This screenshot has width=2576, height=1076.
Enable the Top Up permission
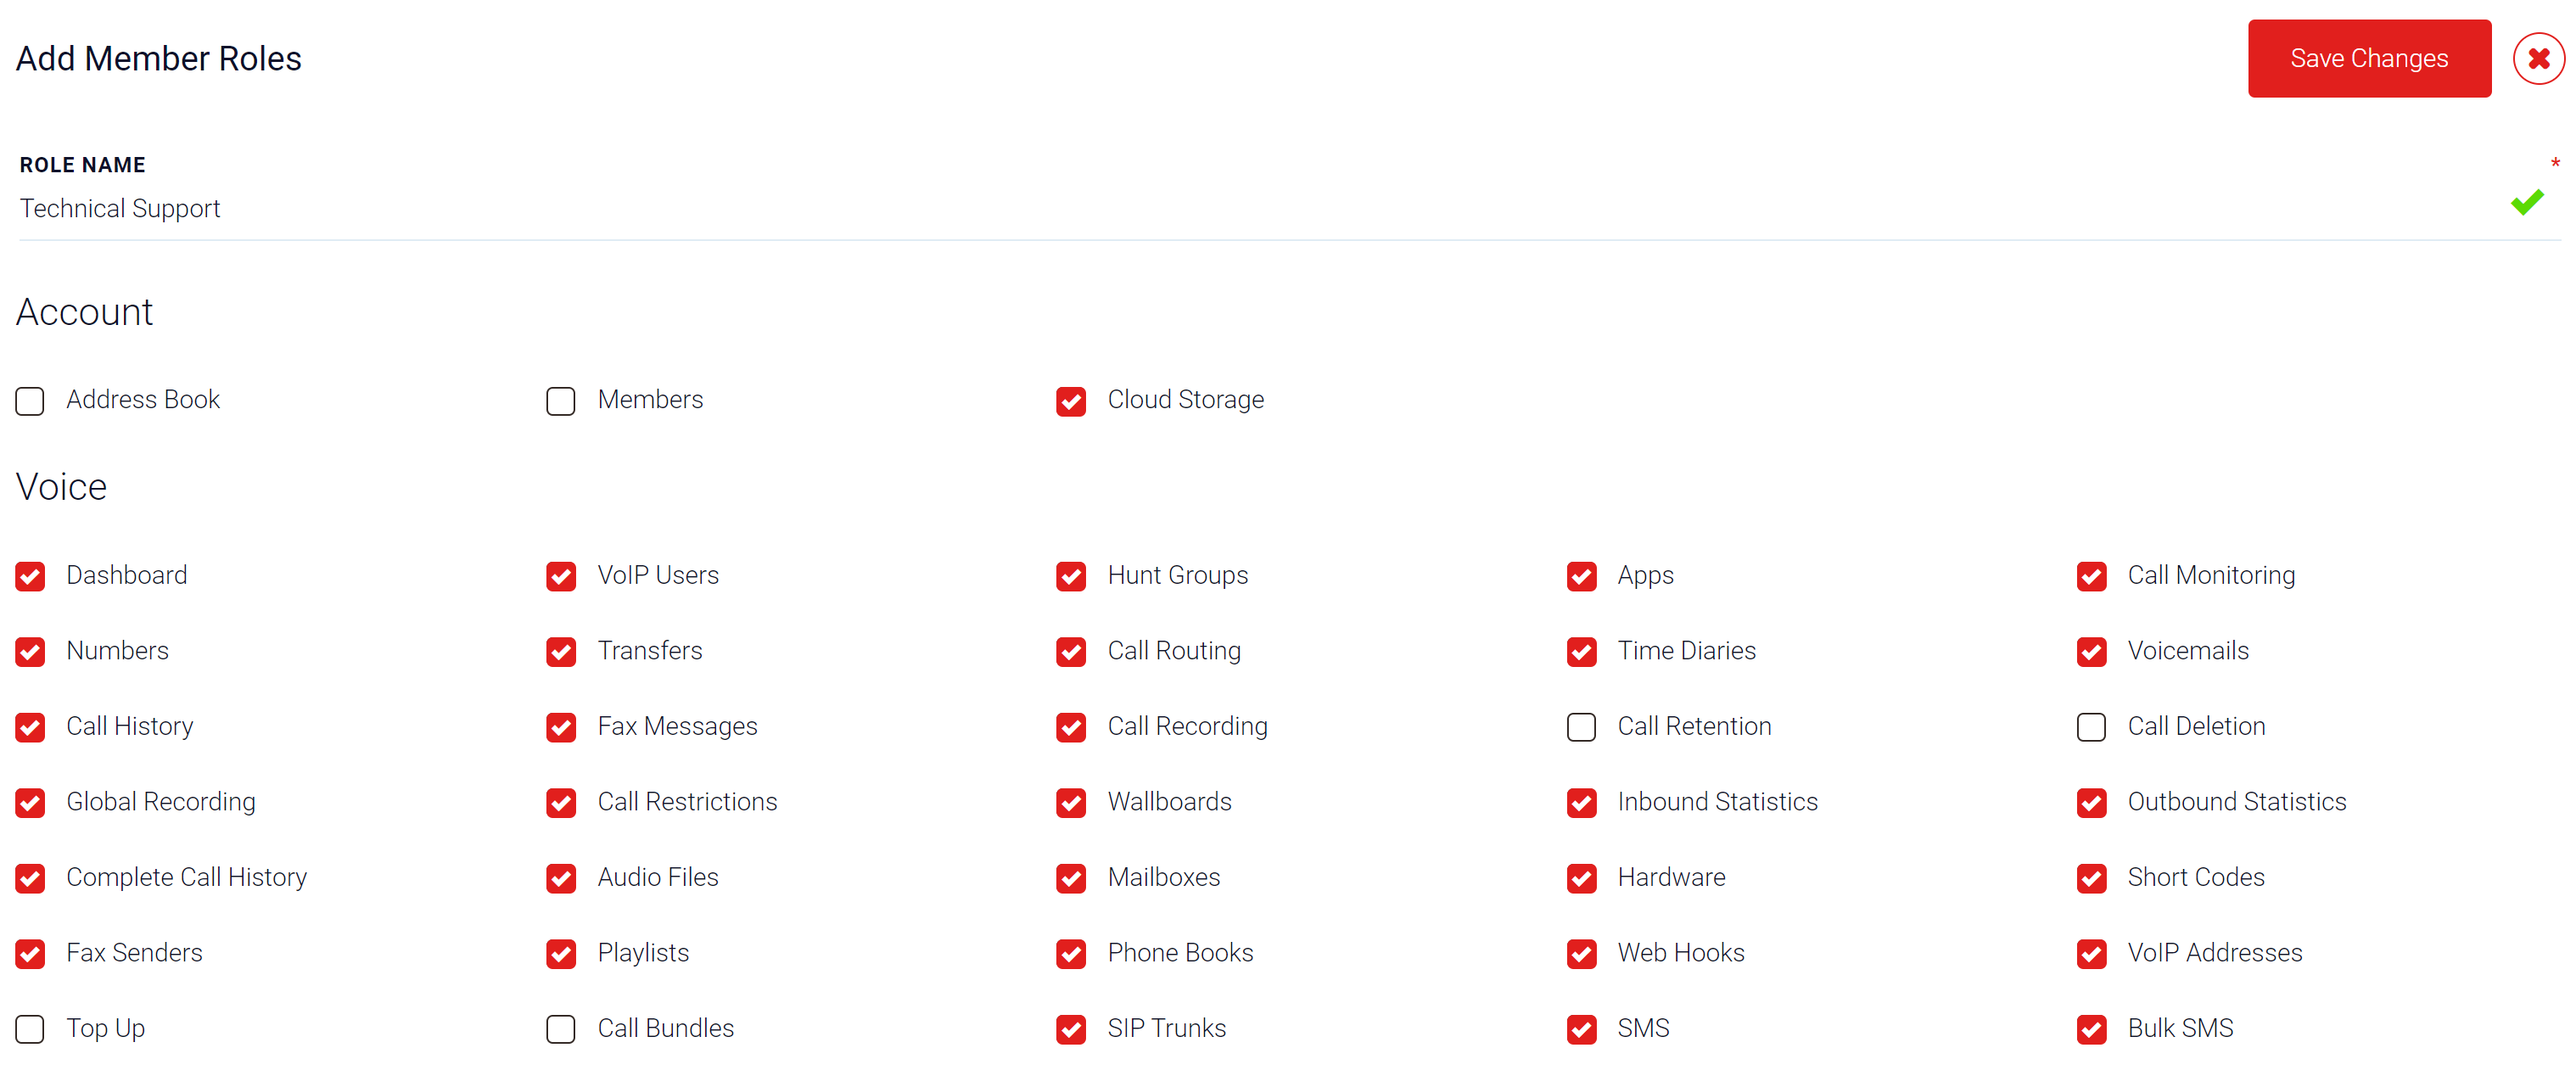pos(30,1030)
